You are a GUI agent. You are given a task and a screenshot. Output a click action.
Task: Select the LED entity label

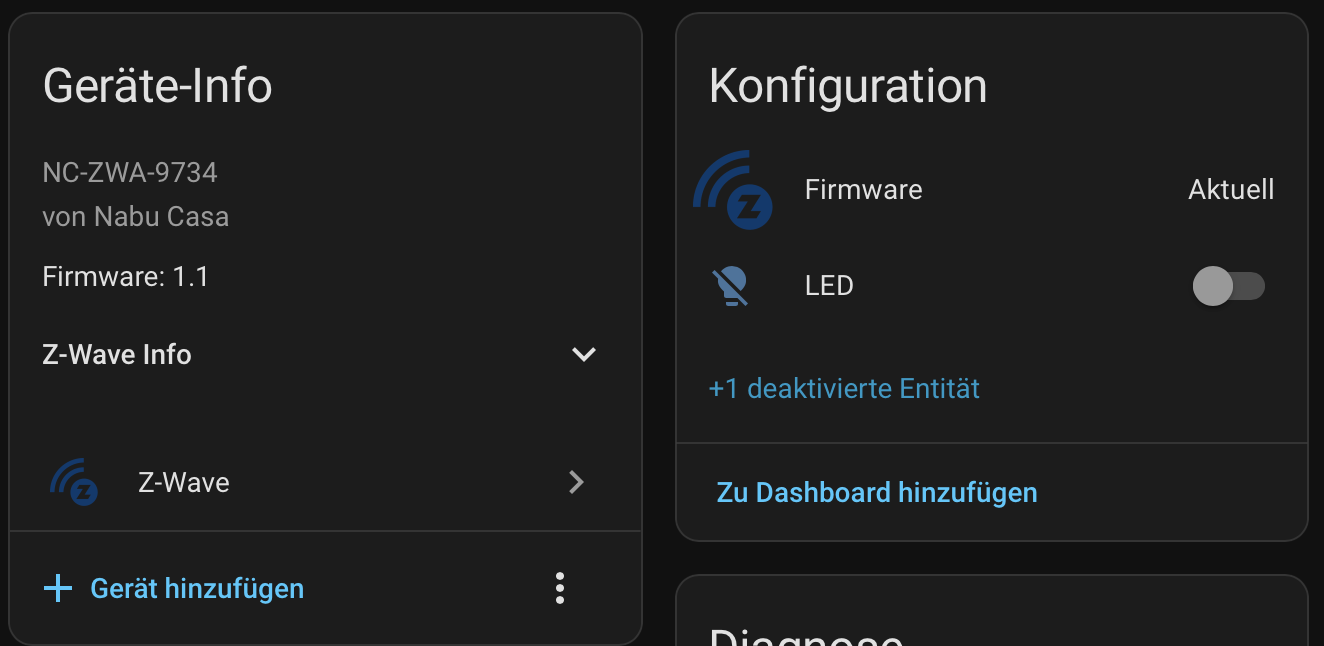(x=829, y=287)
